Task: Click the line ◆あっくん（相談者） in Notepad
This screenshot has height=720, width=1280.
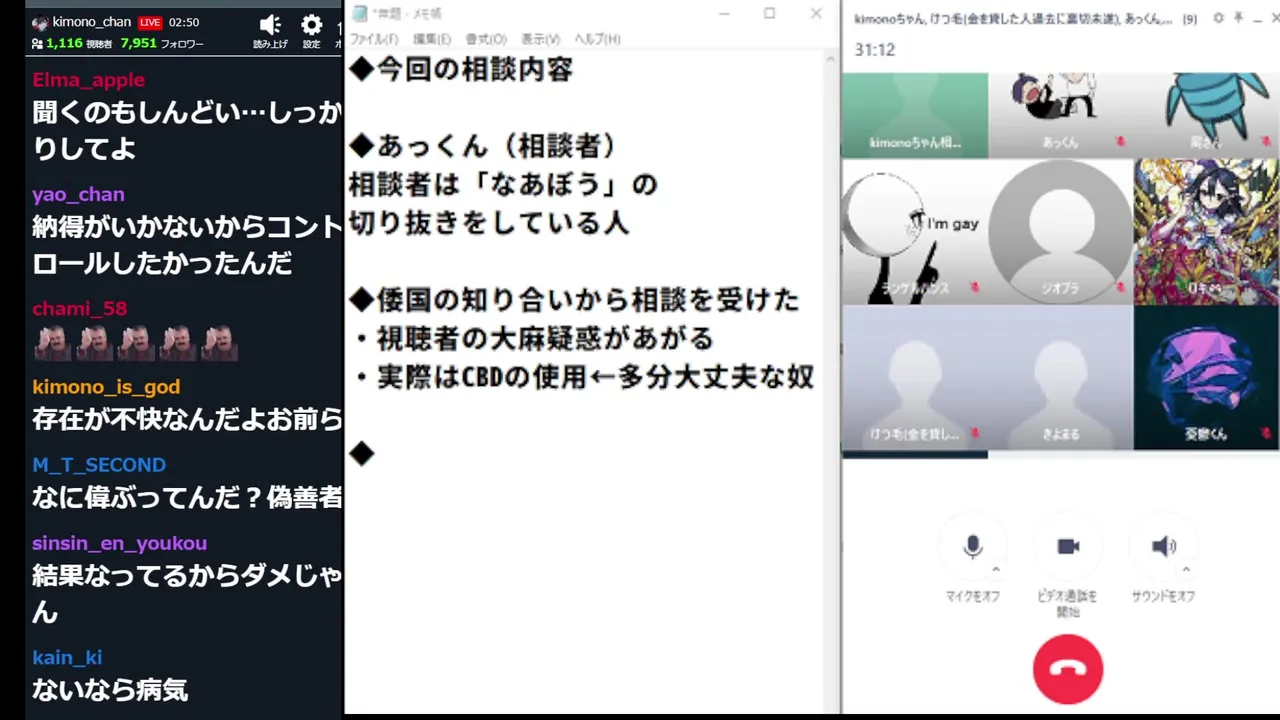Action: coord(483,146)
